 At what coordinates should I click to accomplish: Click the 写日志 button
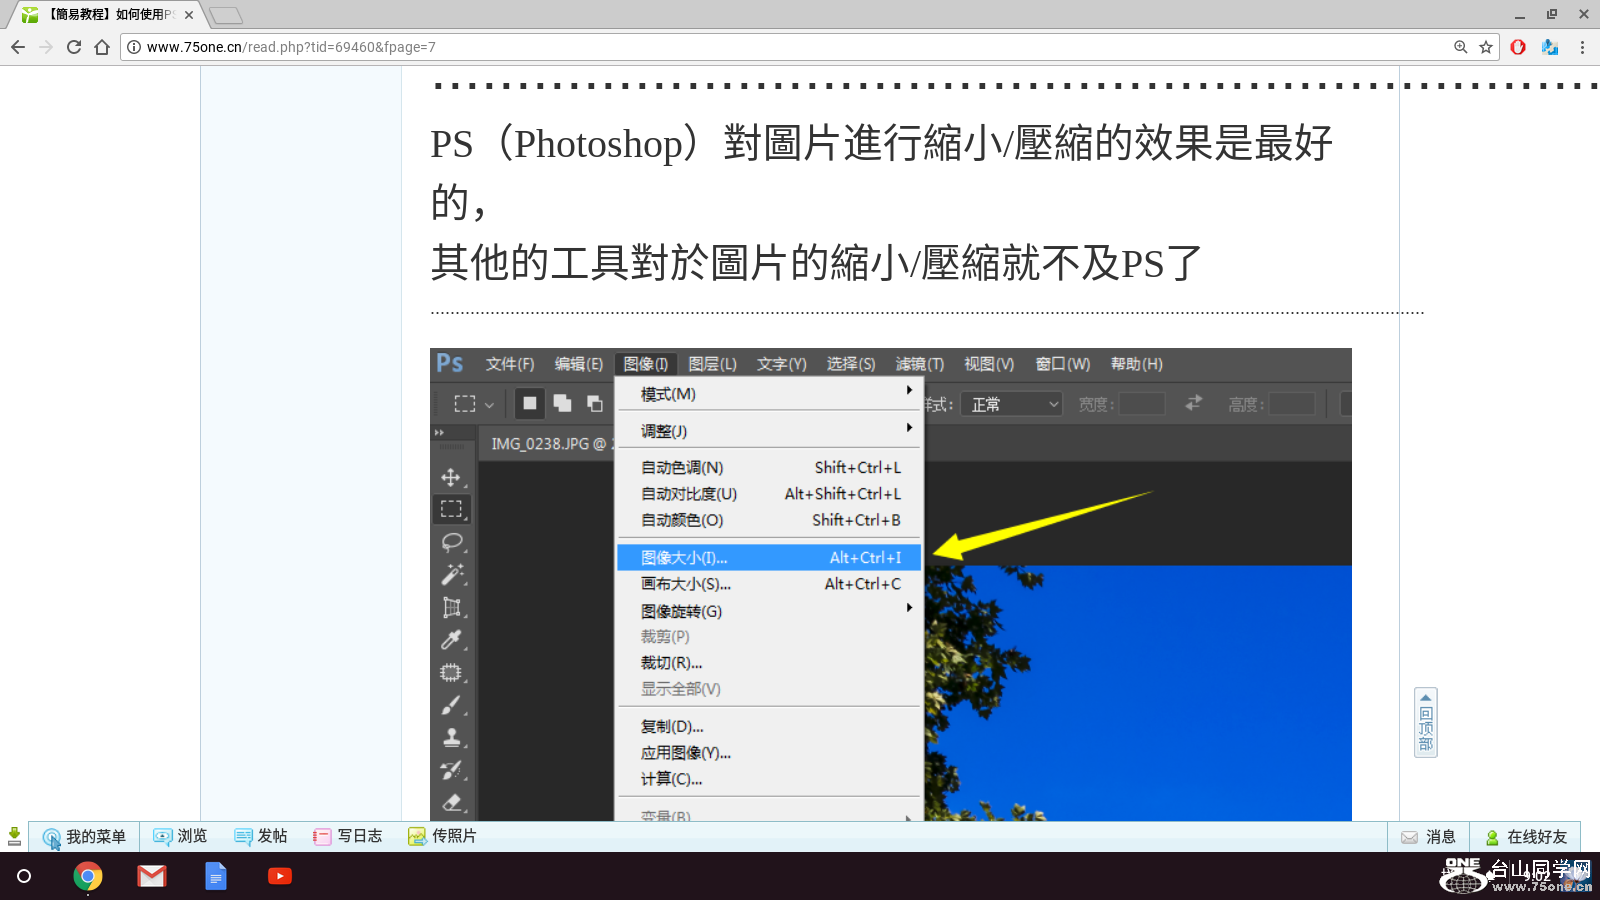tap(348, 836)
